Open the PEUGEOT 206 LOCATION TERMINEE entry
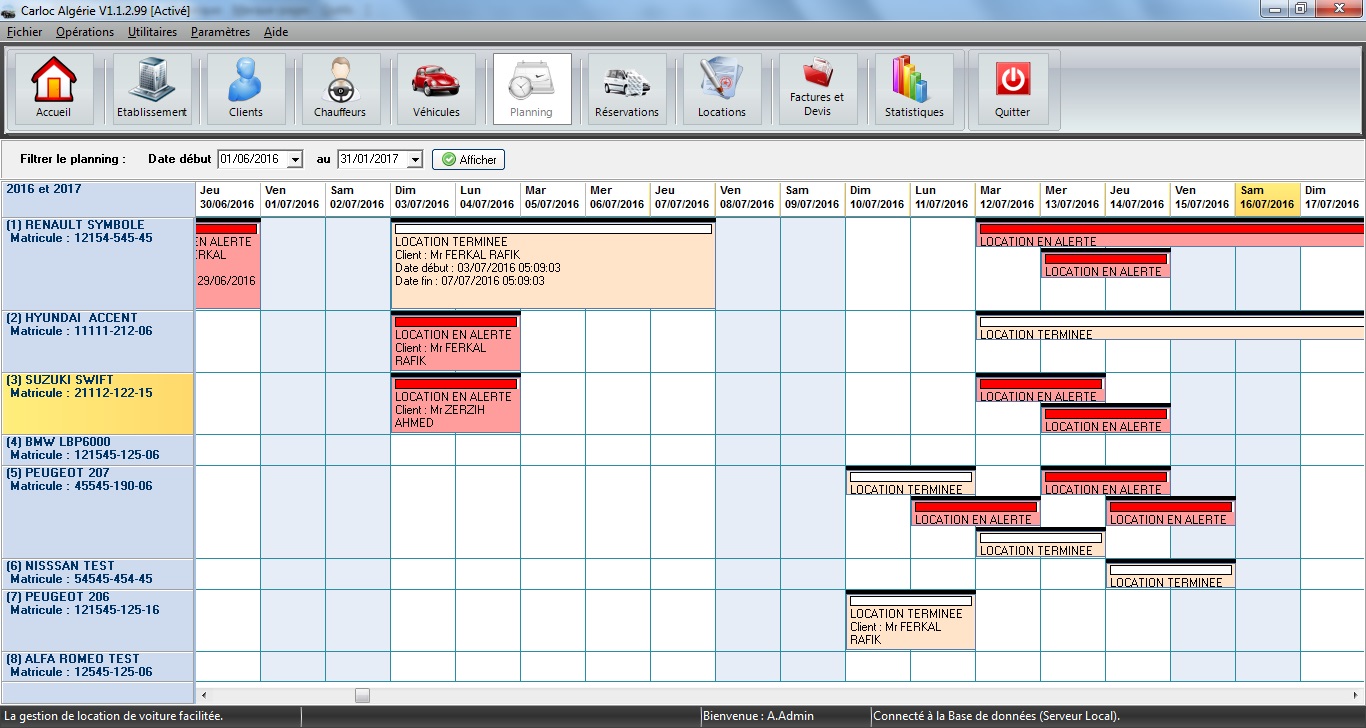Screen dimensions: 1366x728 coord(910,620)
